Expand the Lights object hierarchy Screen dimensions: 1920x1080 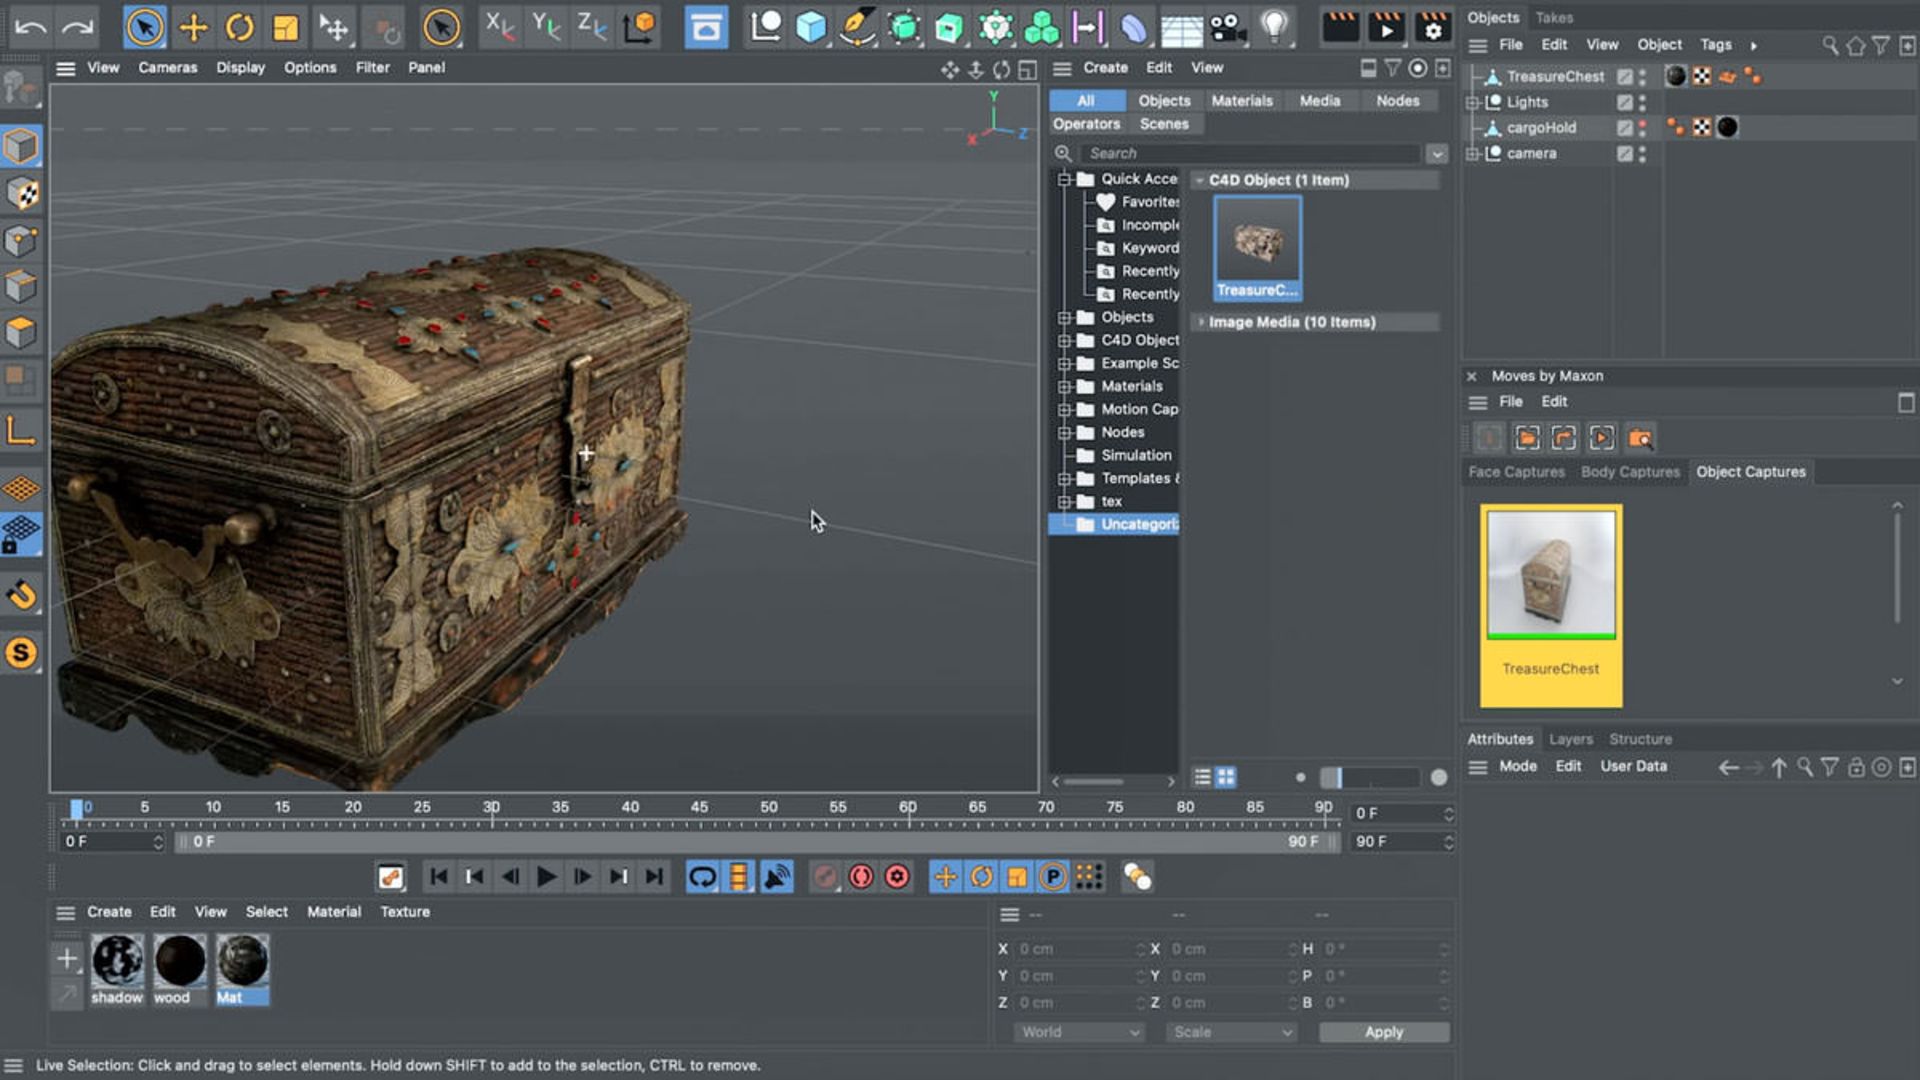pos(1472,102)
